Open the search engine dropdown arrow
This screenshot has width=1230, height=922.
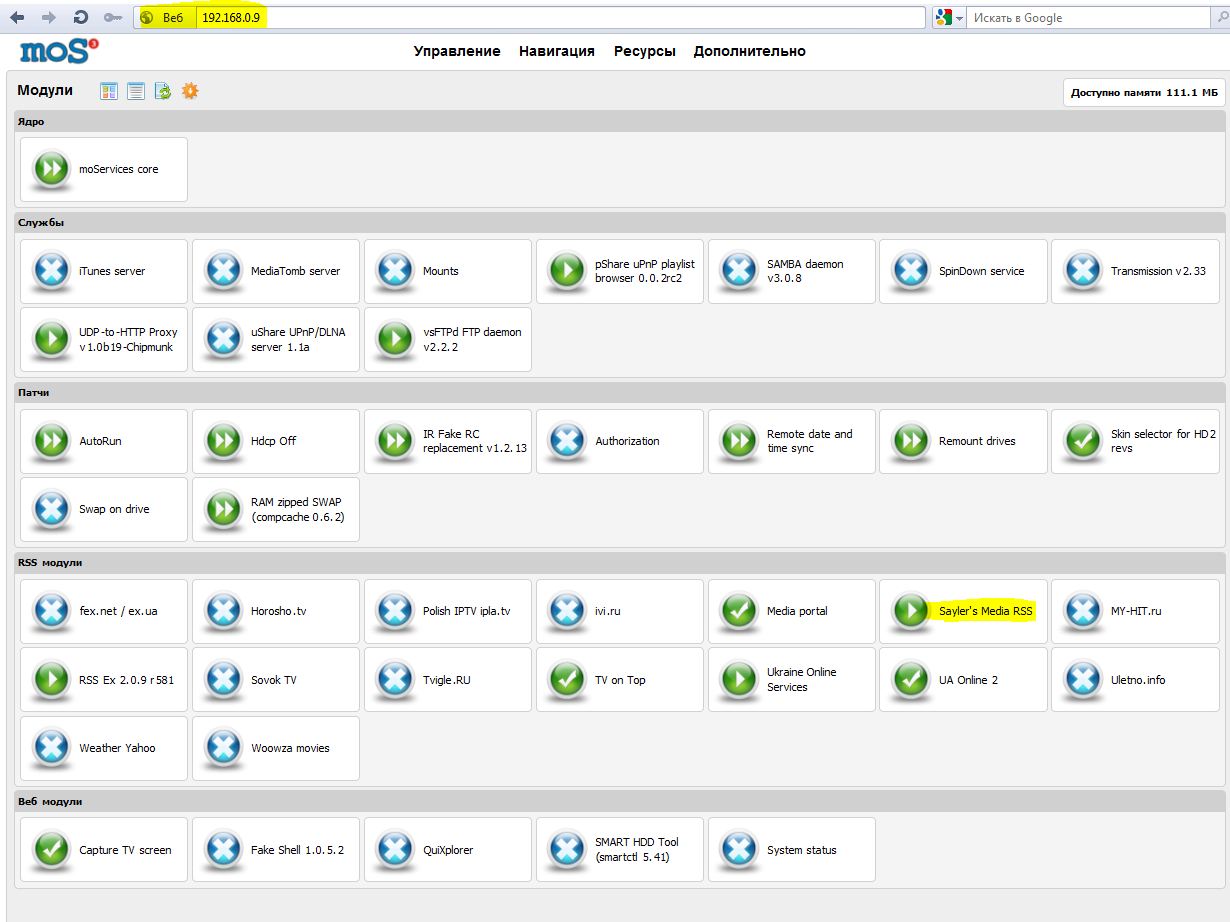tap(959, 18)
